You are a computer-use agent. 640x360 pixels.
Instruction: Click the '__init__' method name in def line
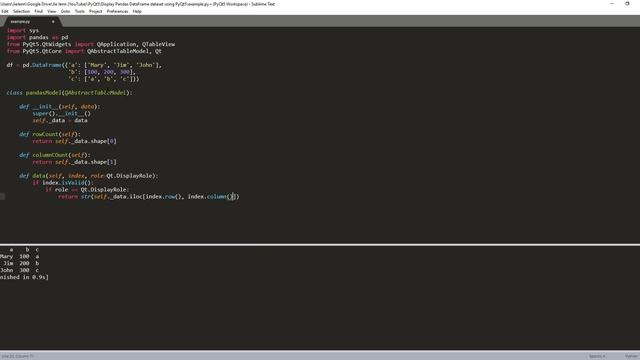[x=45, y=107]
